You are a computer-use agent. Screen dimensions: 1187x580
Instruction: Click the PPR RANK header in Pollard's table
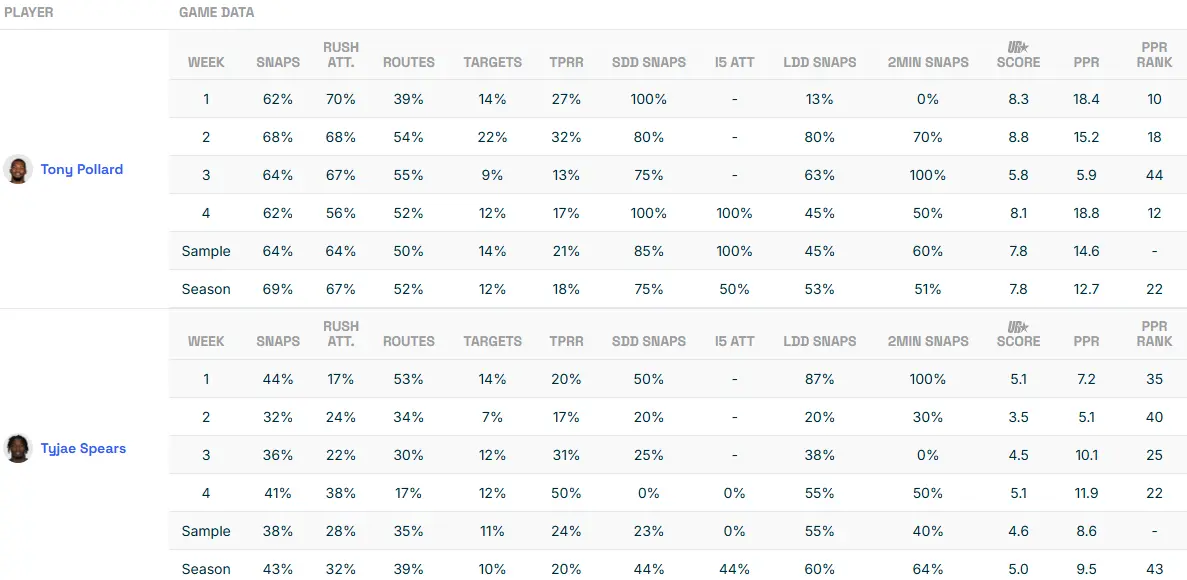coord(1154,54)
